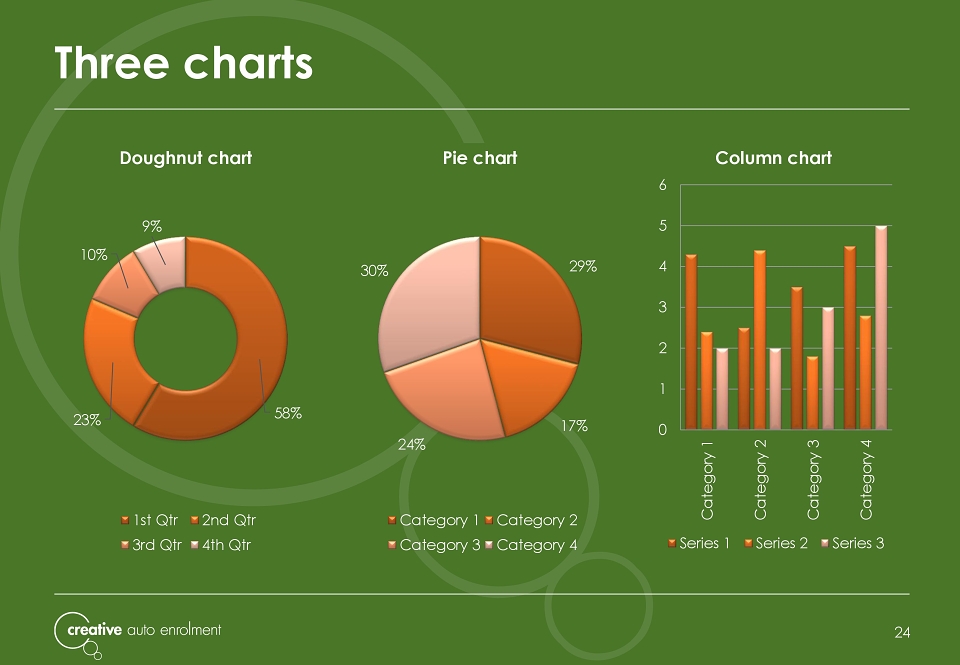Select the 2nd Qtr legend entry

click(x=223, y=520)
